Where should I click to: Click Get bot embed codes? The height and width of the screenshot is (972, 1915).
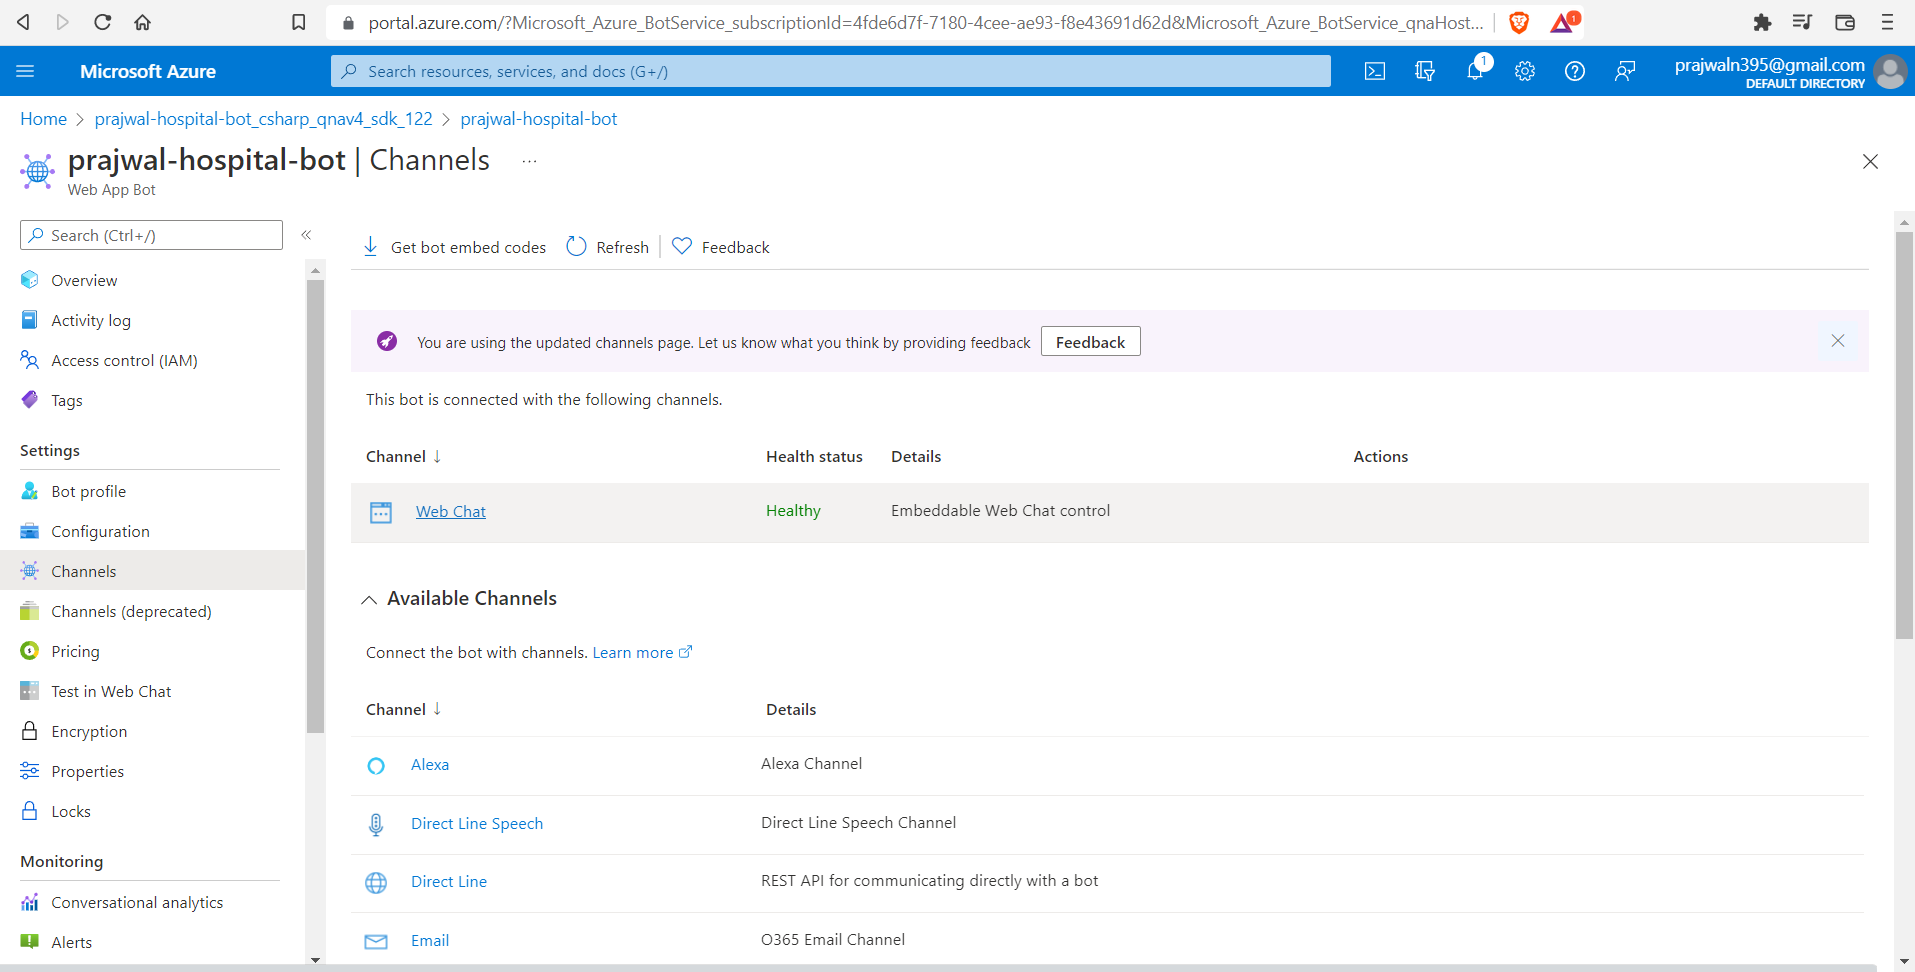tap(467, 247)
